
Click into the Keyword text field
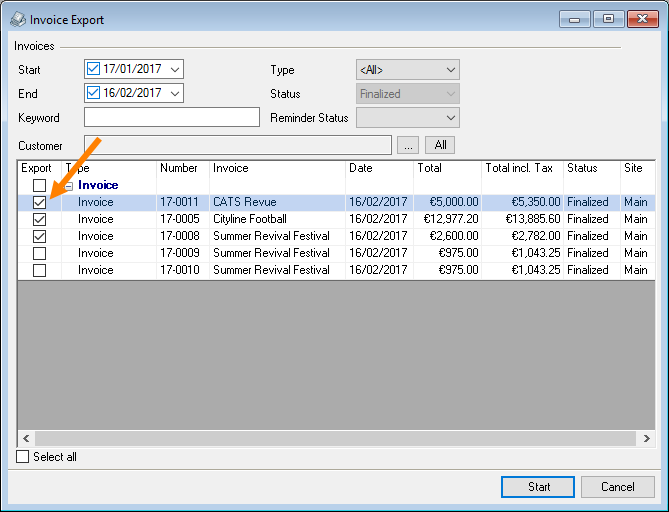coord(172,118)
